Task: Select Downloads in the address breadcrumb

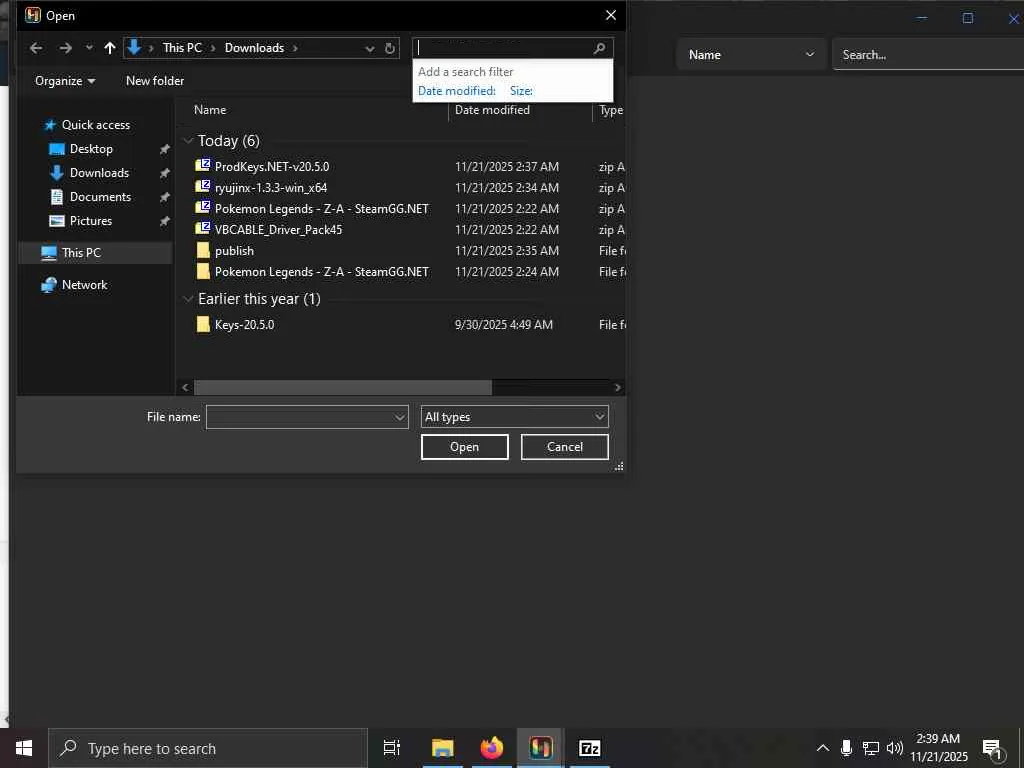Action: point(254,48)
